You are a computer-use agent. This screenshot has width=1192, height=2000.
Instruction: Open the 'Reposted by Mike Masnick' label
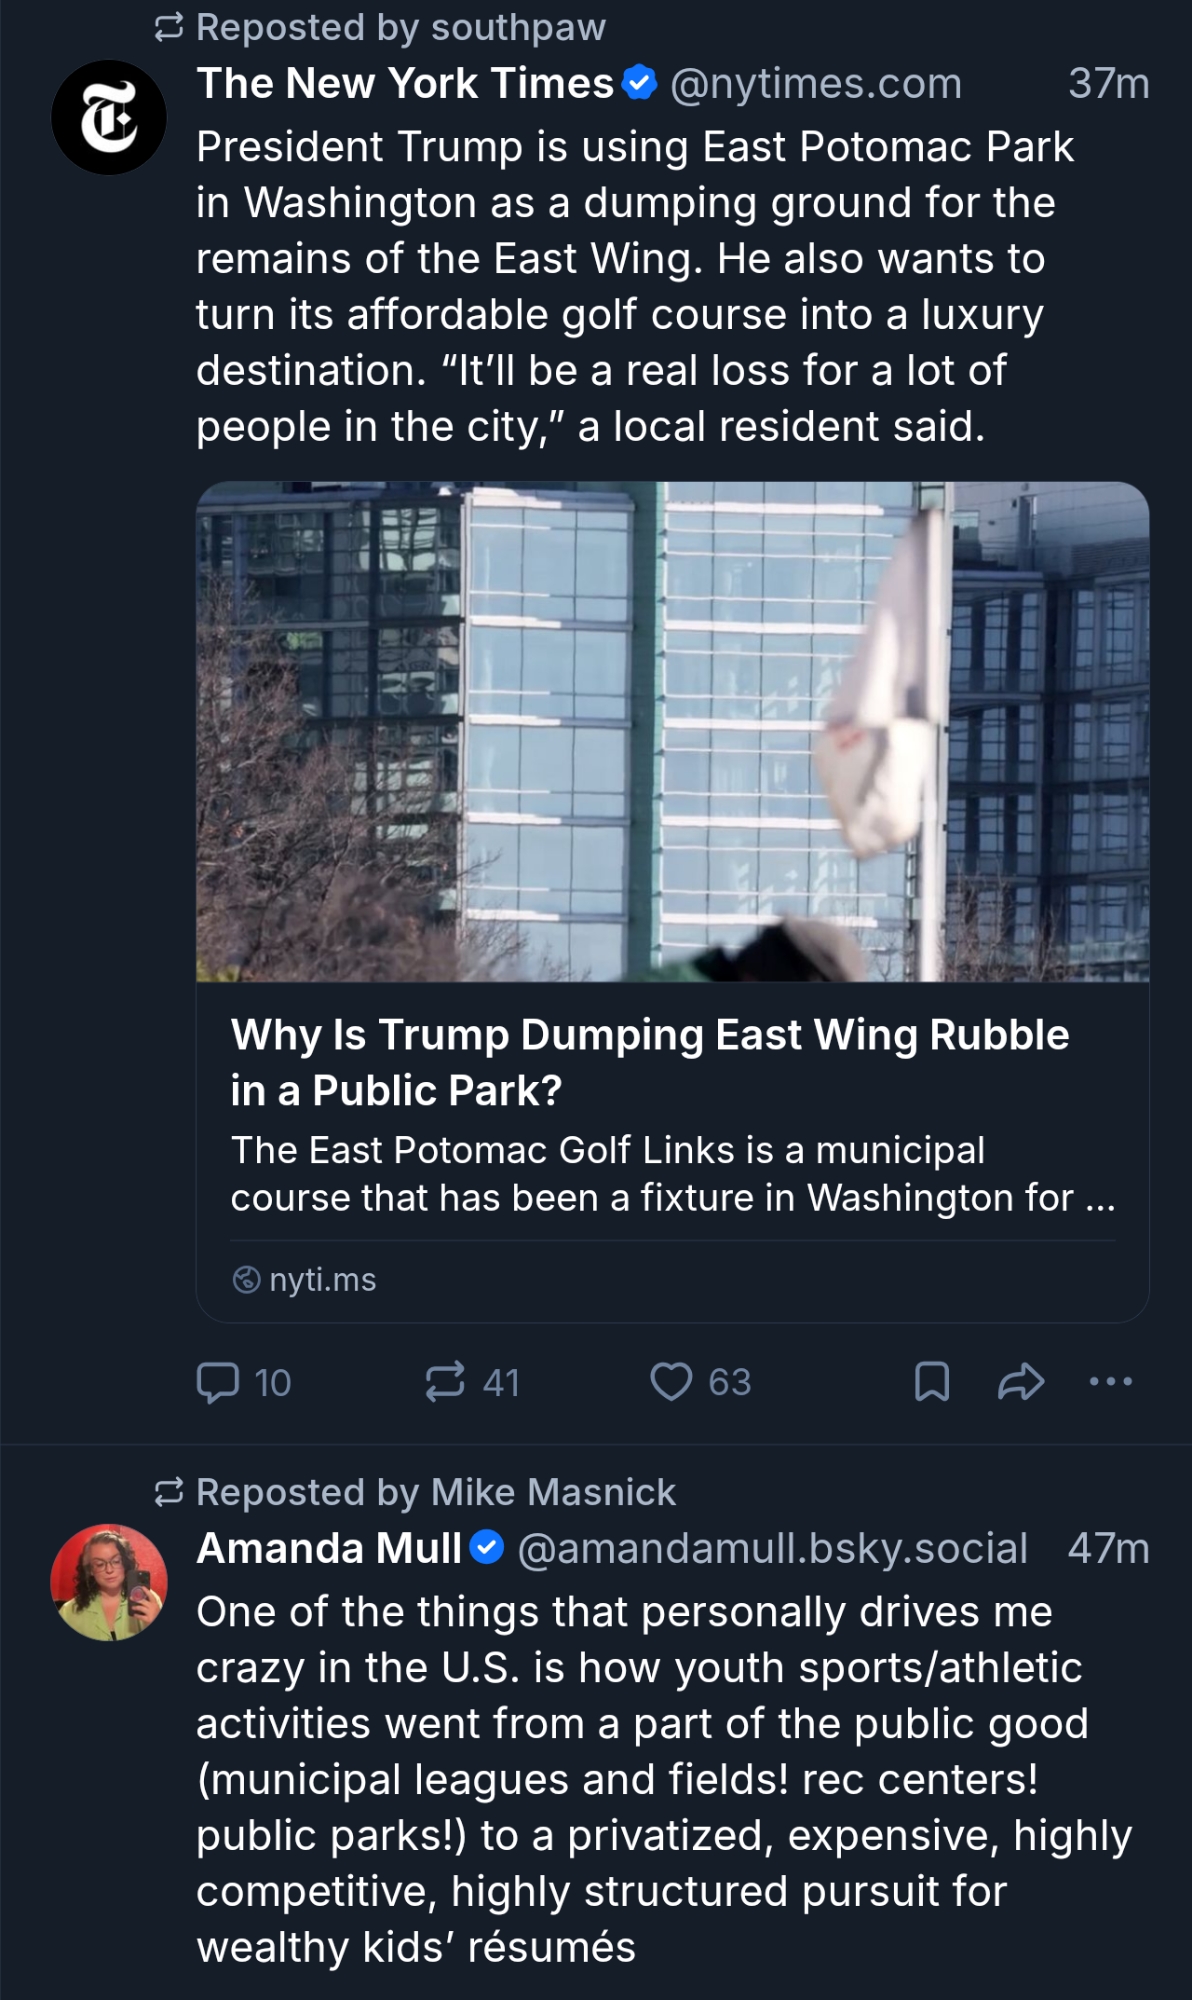[x=435, y=1492]
